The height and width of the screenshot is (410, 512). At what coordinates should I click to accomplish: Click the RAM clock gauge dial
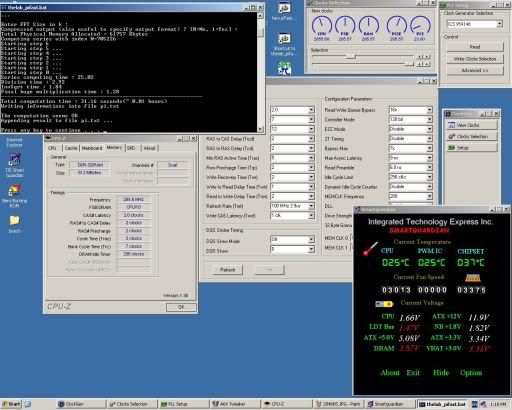coord(369,26)
